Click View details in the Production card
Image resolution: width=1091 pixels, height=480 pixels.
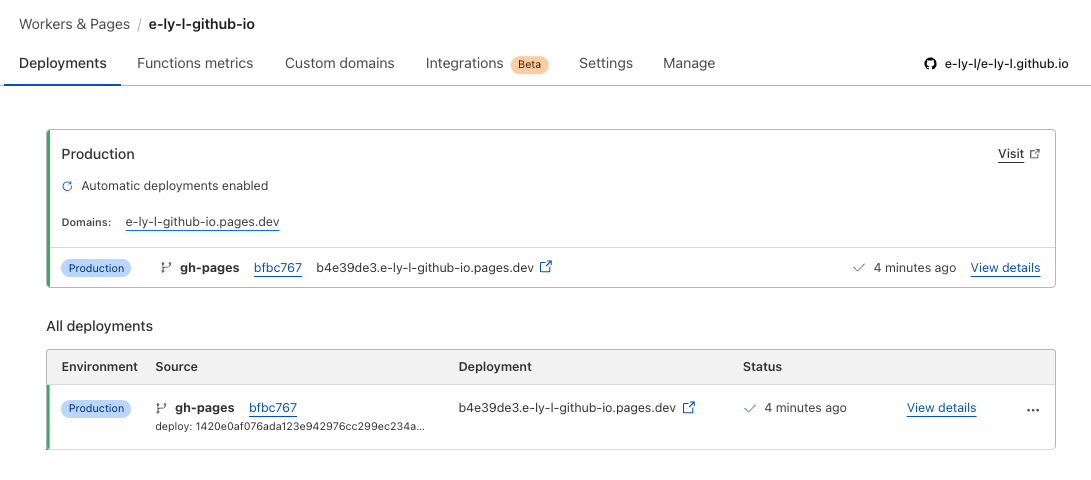[x=1005, y=268]
